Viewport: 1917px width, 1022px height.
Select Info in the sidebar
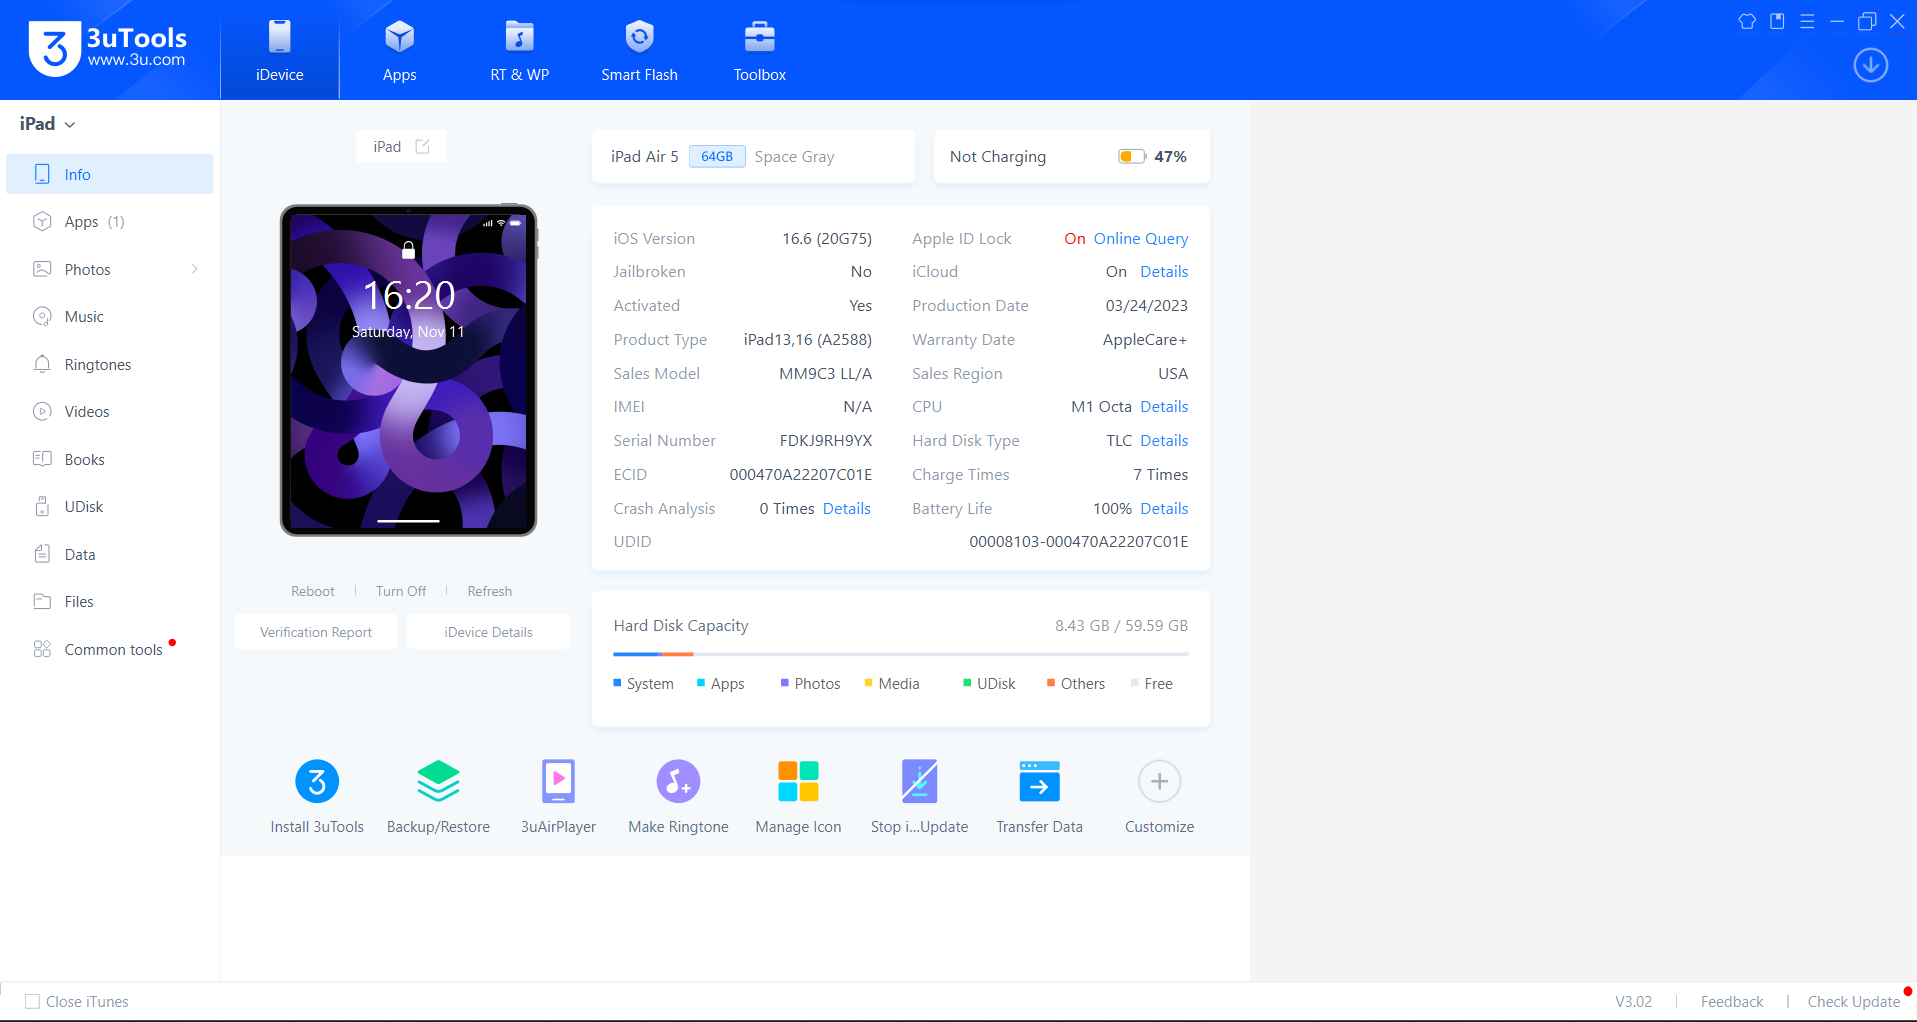(x=110, y=174)
